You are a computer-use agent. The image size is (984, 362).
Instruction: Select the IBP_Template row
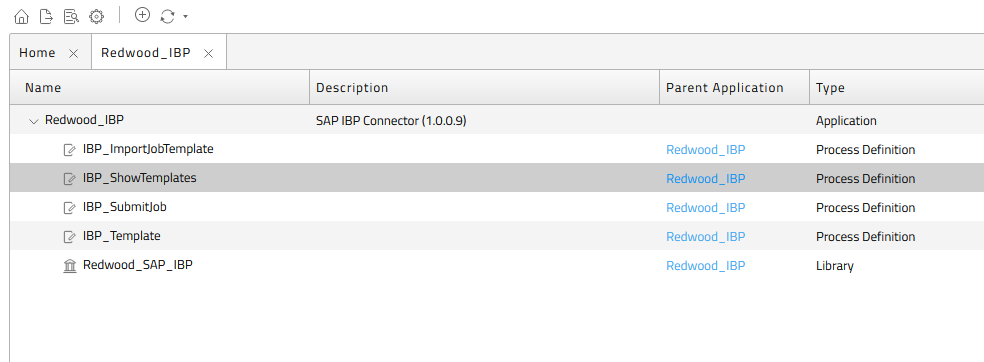pyautogui.click(x=496, y=236)
